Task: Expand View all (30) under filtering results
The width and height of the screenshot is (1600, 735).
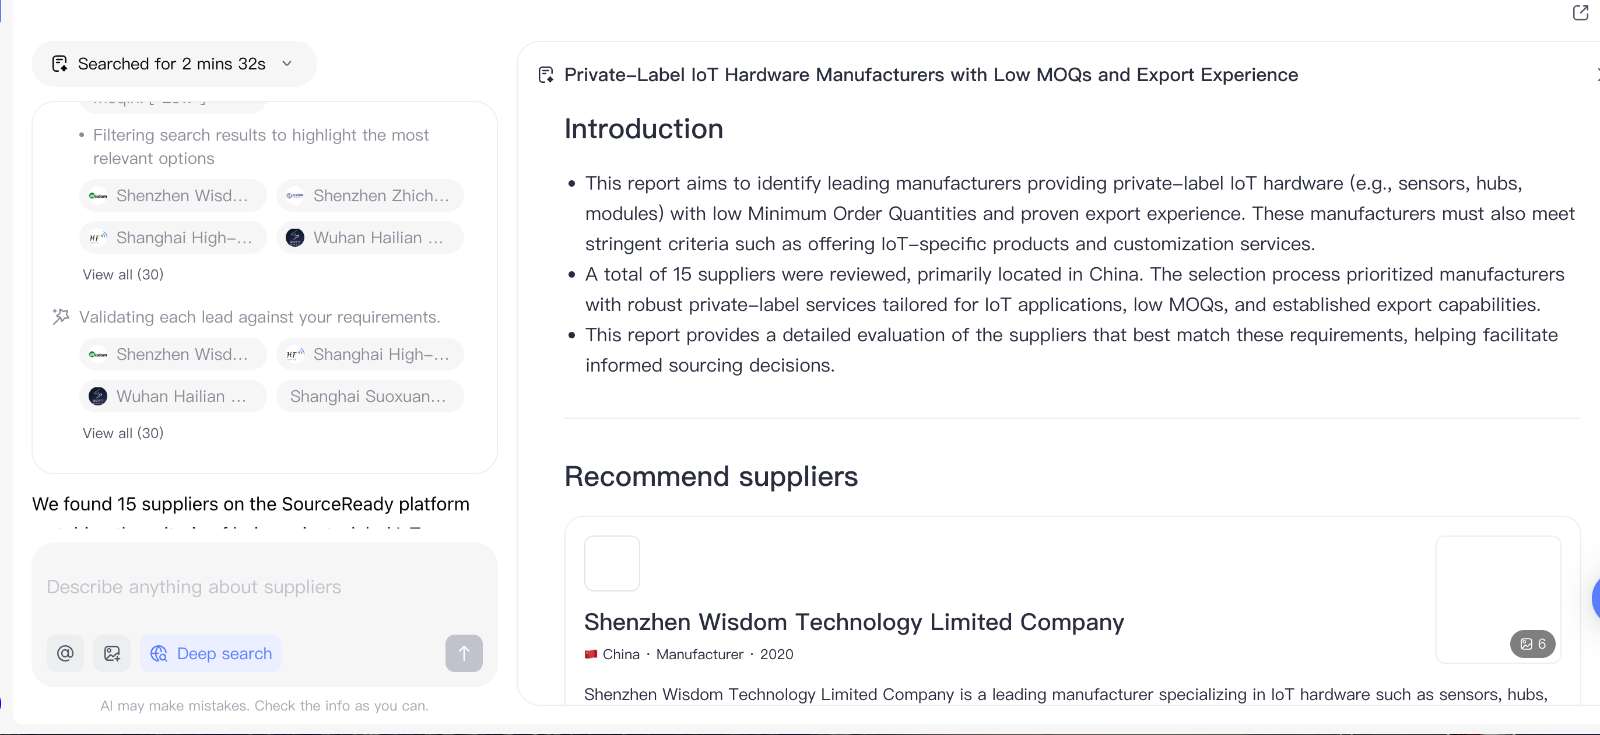Action: (123, 274)
